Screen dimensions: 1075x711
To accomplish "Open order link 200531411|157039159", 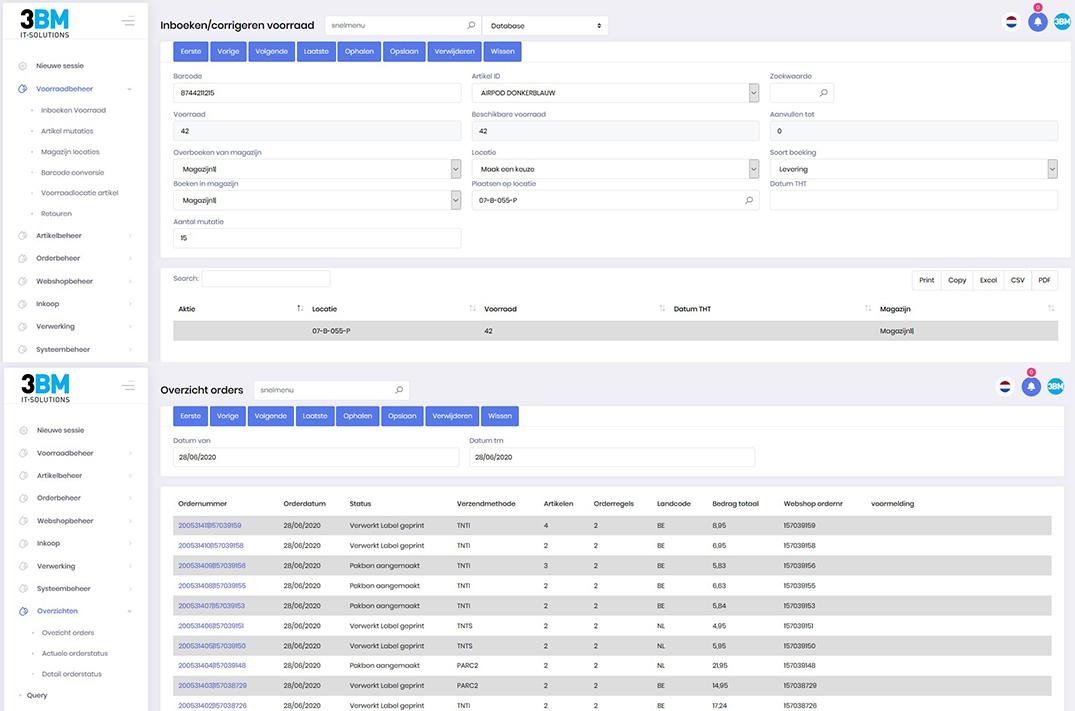I will point(210,526).
